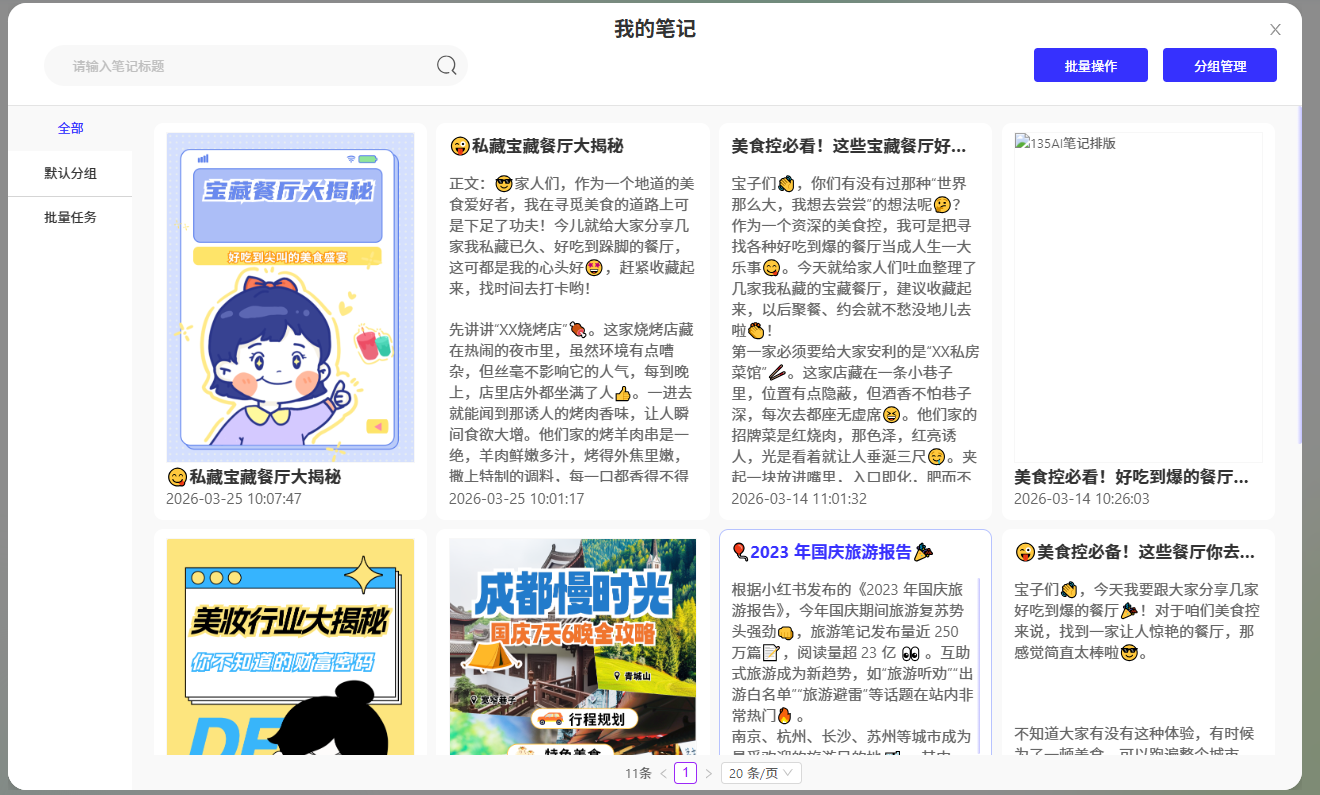Image resolution: width=1320 pixels, height=795 pixels.
Task: Open the 美食控必备 note card
Action: click(x=1138, y=640)
